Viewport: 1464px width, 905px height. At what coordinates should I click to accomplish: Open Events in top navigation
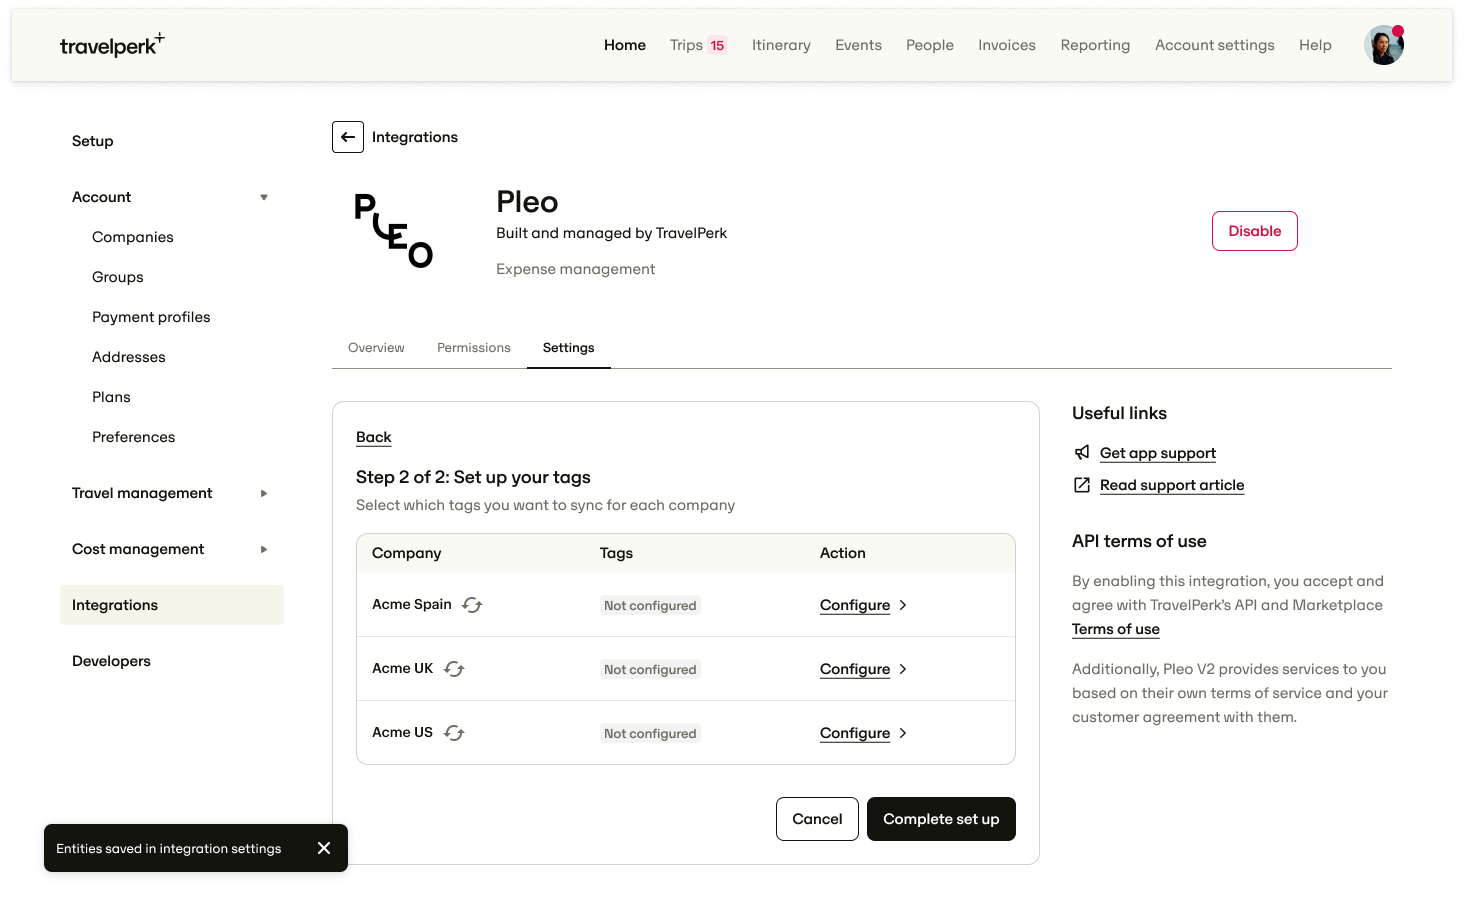coord(858,45)
